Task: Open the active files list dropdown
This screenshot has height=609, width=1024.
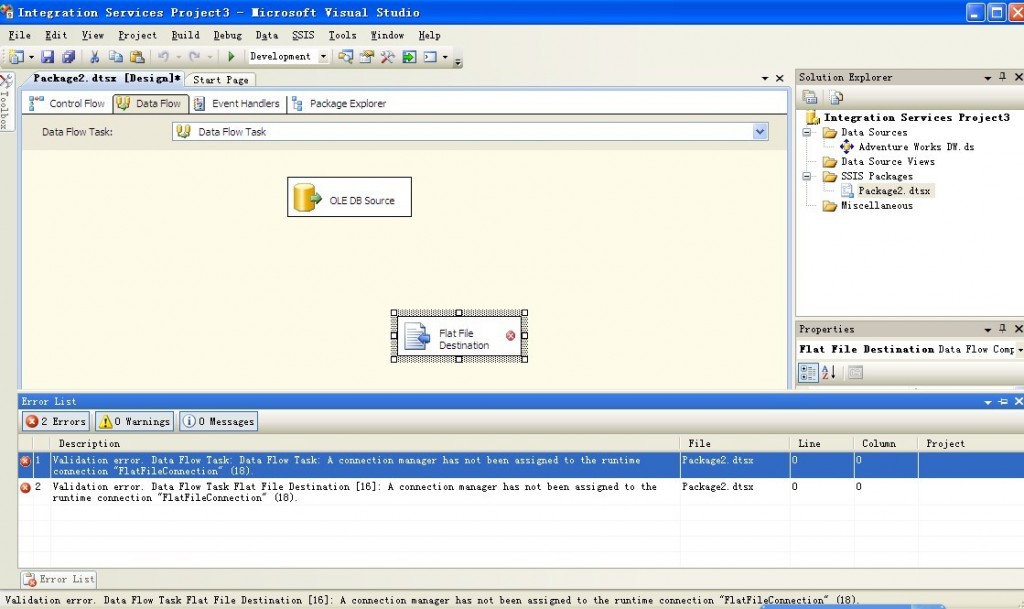Action: [765, 78]
